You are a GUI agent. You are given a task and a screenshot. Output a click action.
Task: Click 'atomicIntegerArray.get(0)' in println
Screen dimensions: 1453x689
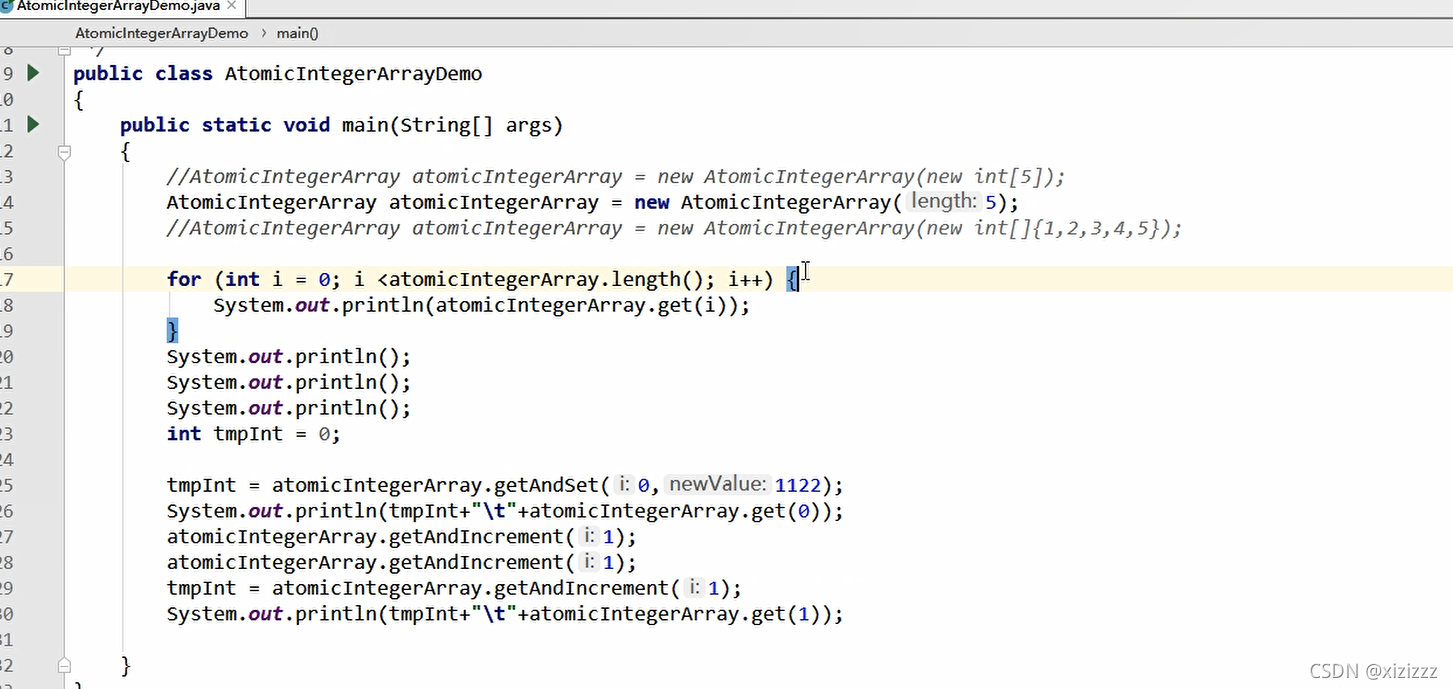[x=675, y=512]
